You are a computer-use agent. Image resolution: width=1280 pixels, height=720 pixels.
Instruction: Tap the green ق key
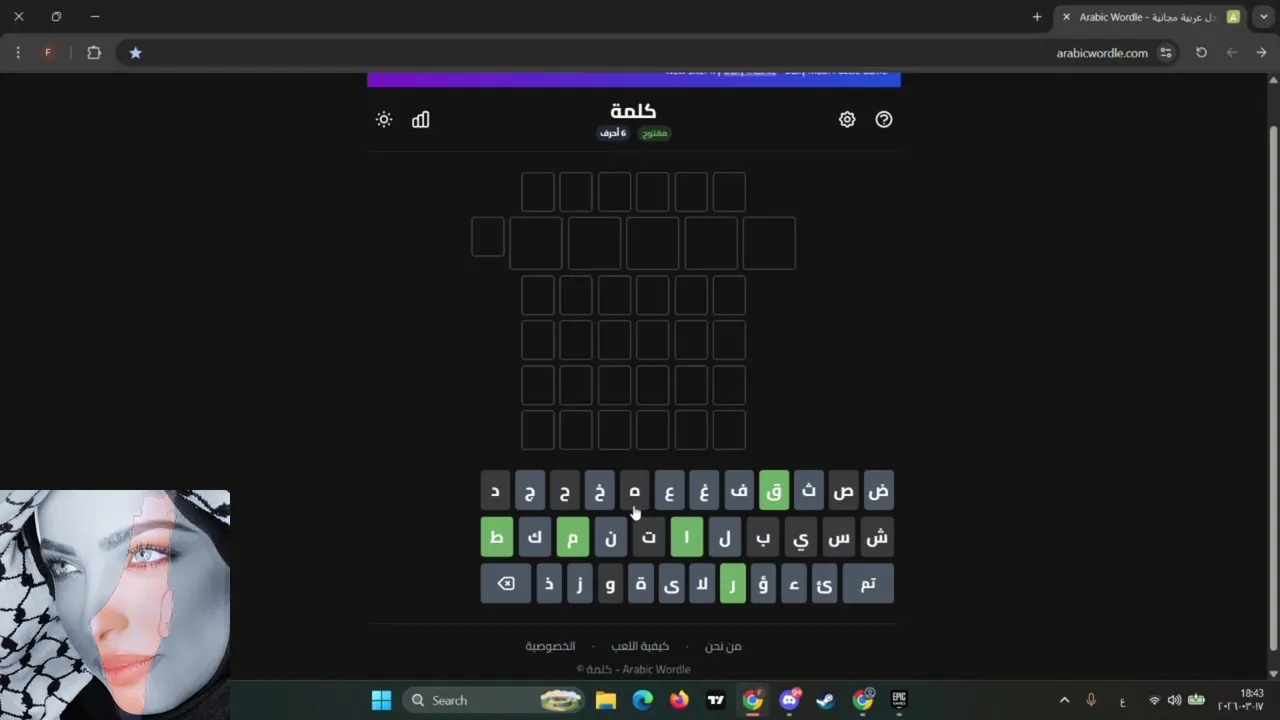[x=774, y=491]
